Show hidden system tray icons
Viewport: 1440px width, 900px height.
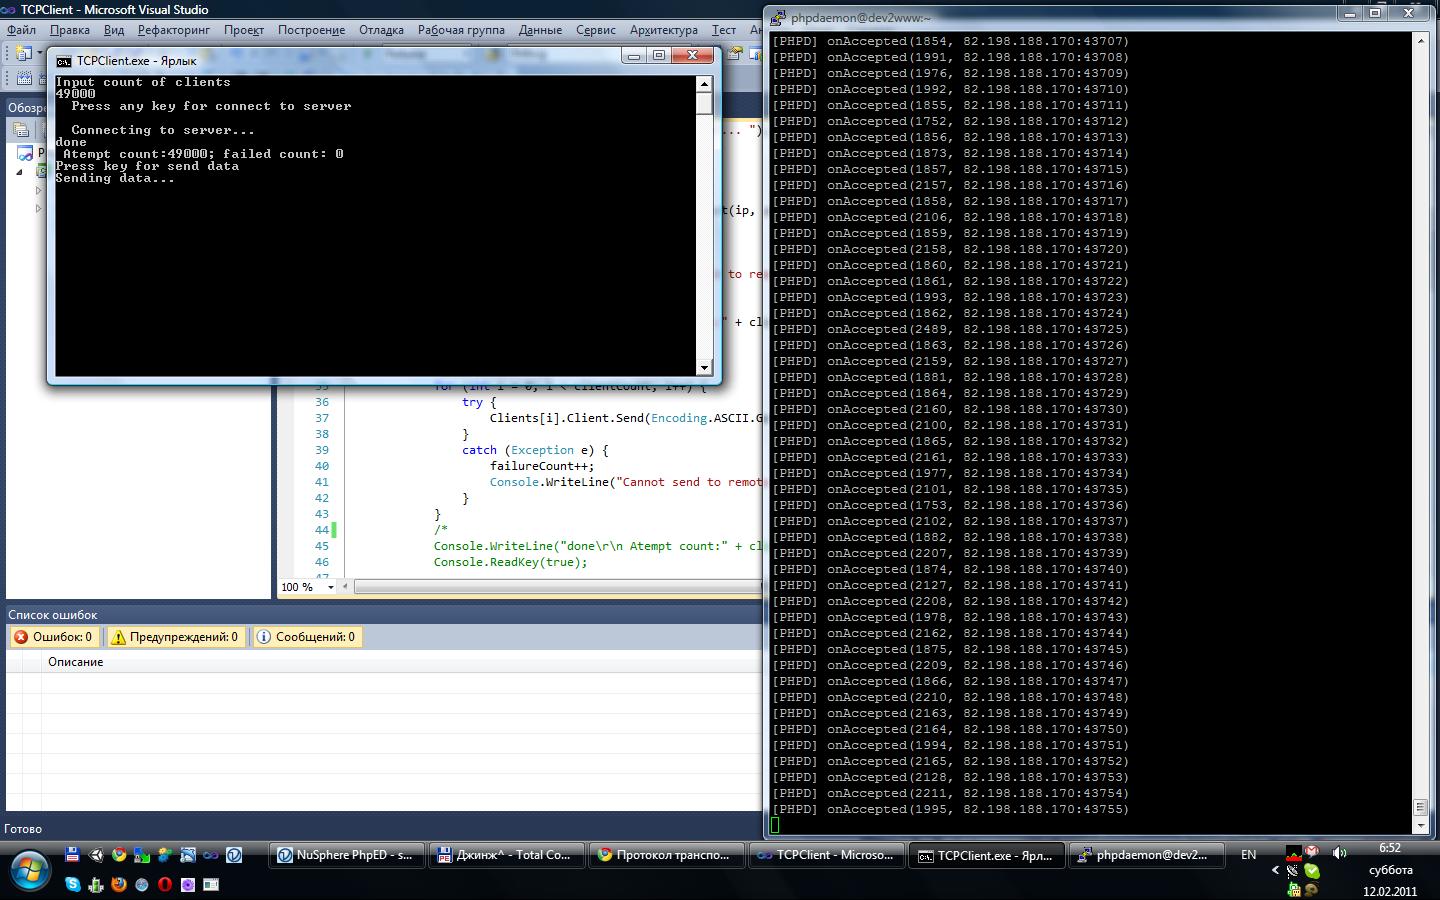[1275, 871]
